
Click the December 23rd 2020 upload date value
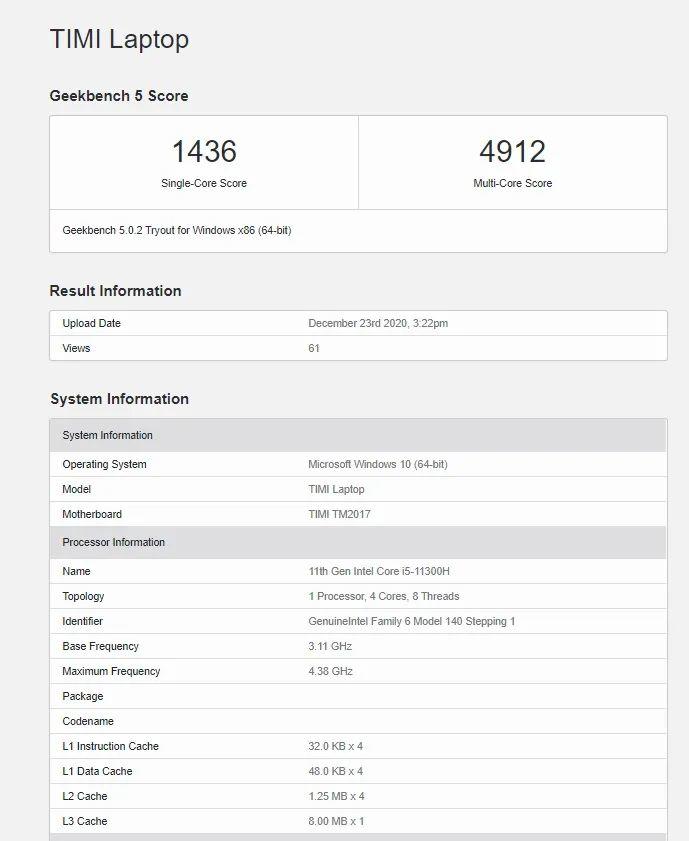pyautogui.click(x=378, y=324)
